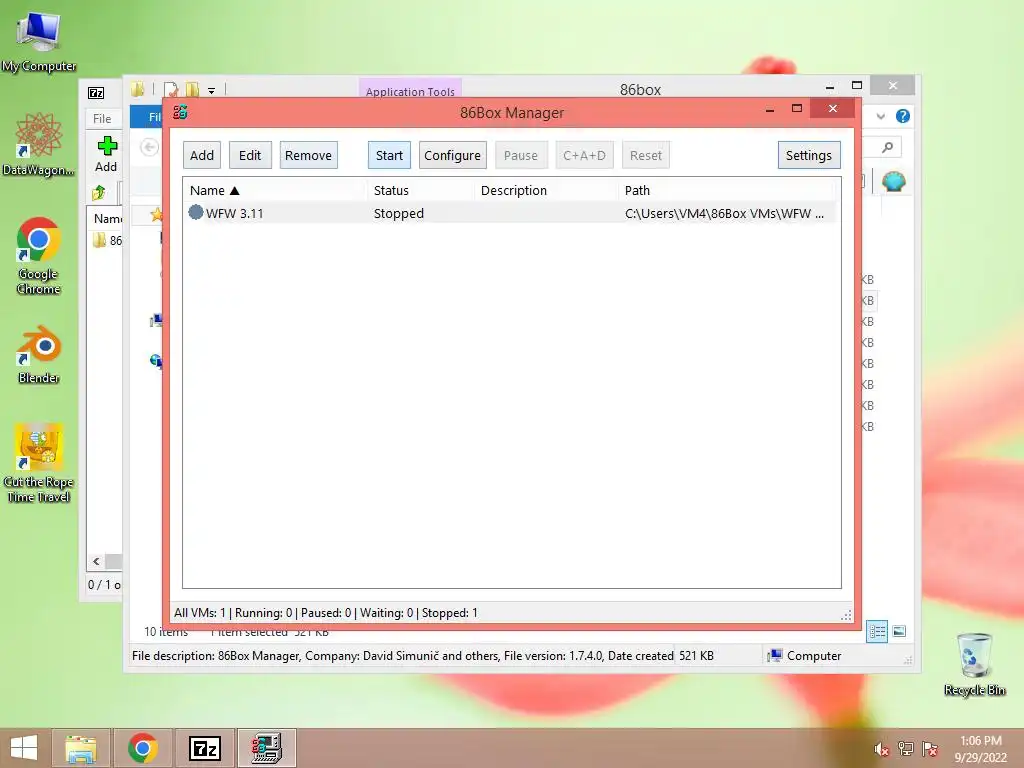Image resolution: width=1024 pixels, height=768 pixels.
Task: Open Chrome from the taskbar
Action: [x=142, y=748]
